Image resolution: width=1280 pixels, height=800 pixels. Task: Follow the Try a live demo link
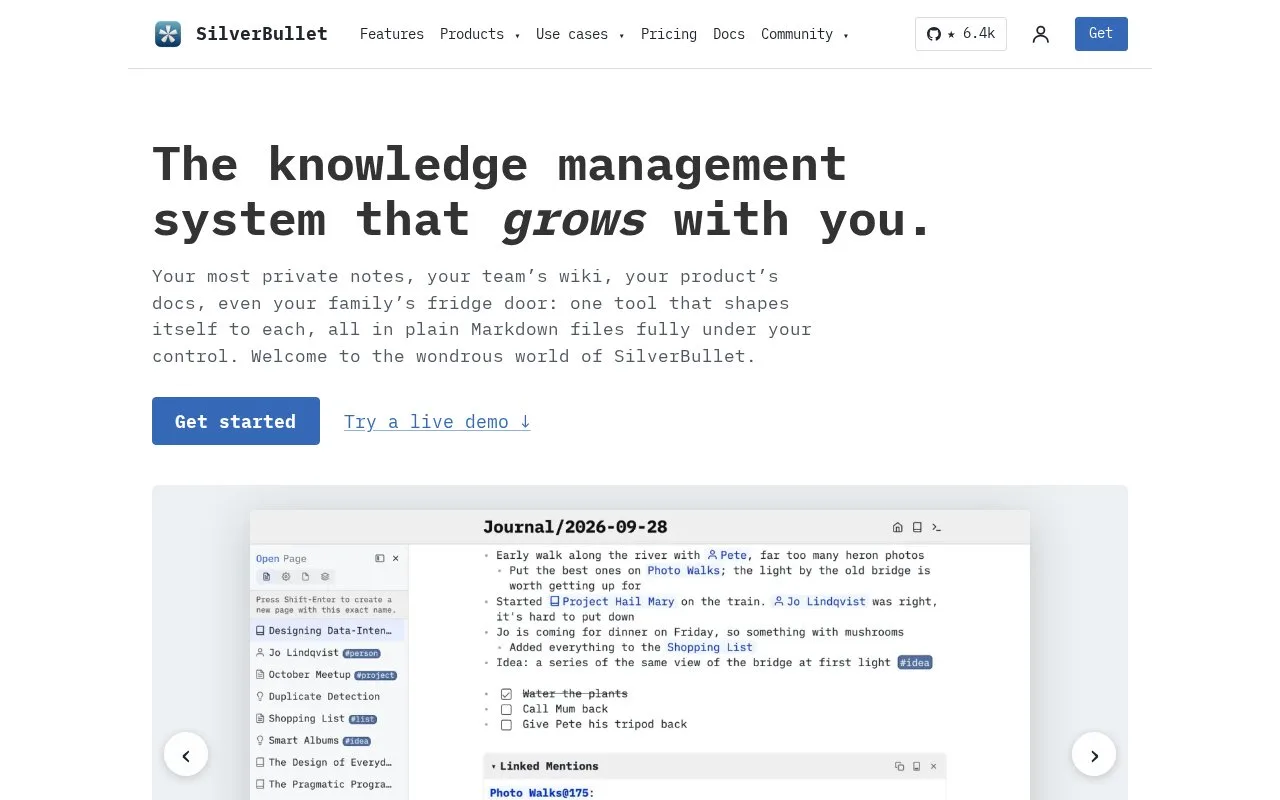coord(437,421)
